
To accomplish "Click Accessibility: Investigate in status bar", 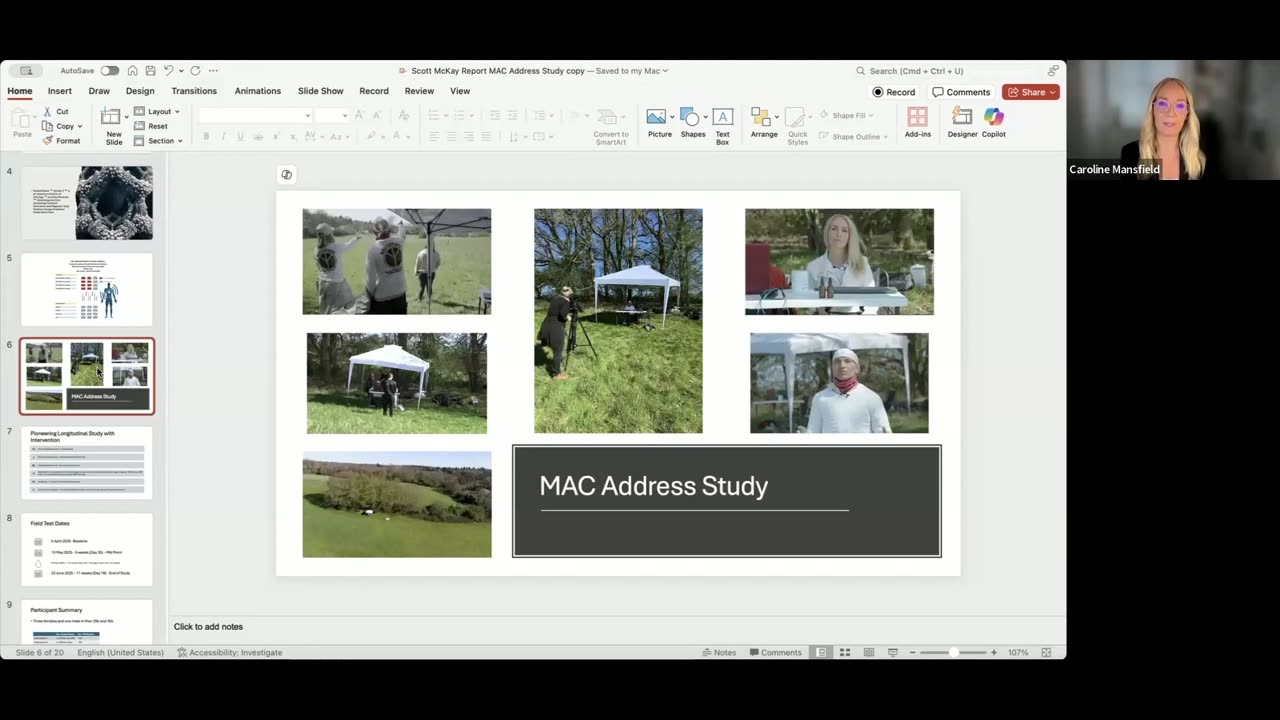I will click(x=230, y=652).
